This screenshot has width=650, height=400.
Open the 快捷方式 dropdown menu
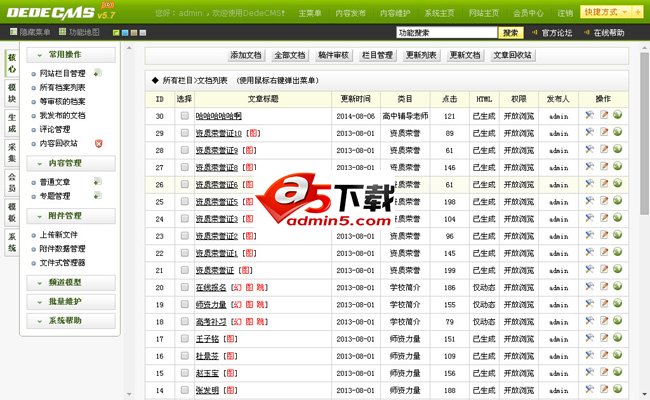click(606, 12)
